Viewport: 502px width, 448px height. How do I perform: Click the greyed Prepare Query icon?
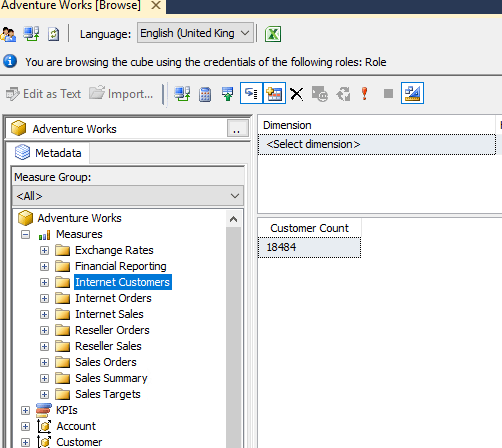pos(320,94)
